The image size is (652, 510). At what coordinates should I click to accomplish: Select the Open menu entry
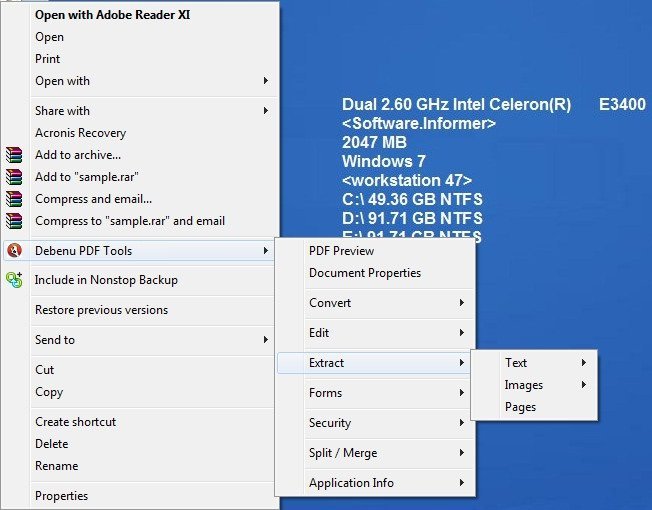(140, 37)
